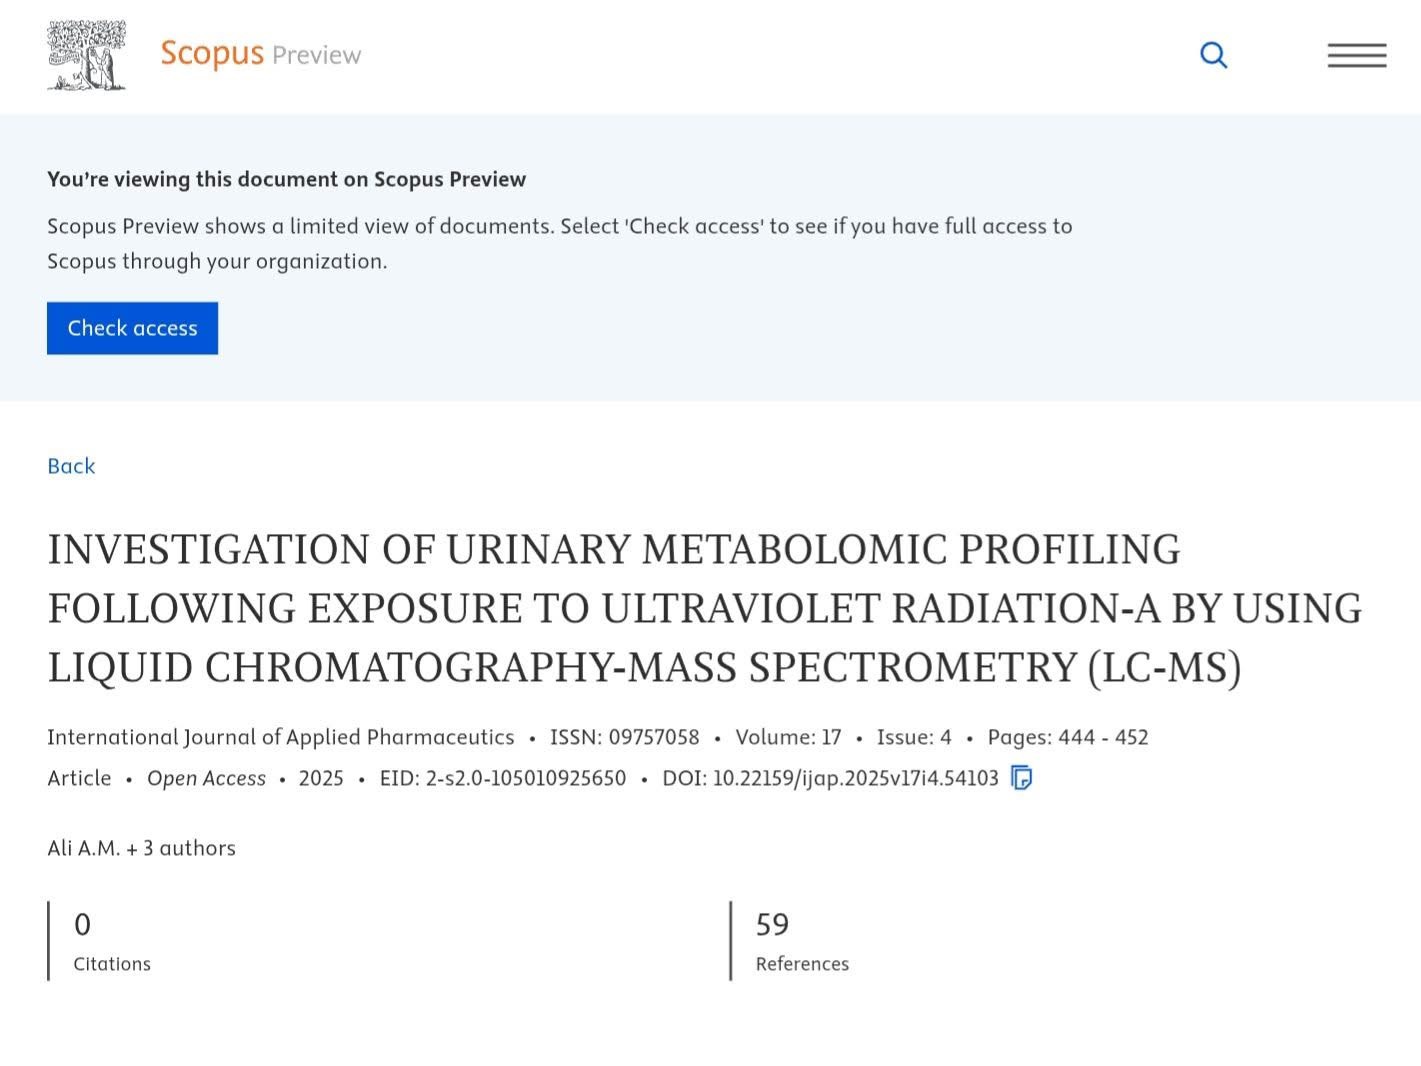This screenshot has width=1421, height=1066.
Task: Click the Elsevier tree logo
Action: pos(87,56)
